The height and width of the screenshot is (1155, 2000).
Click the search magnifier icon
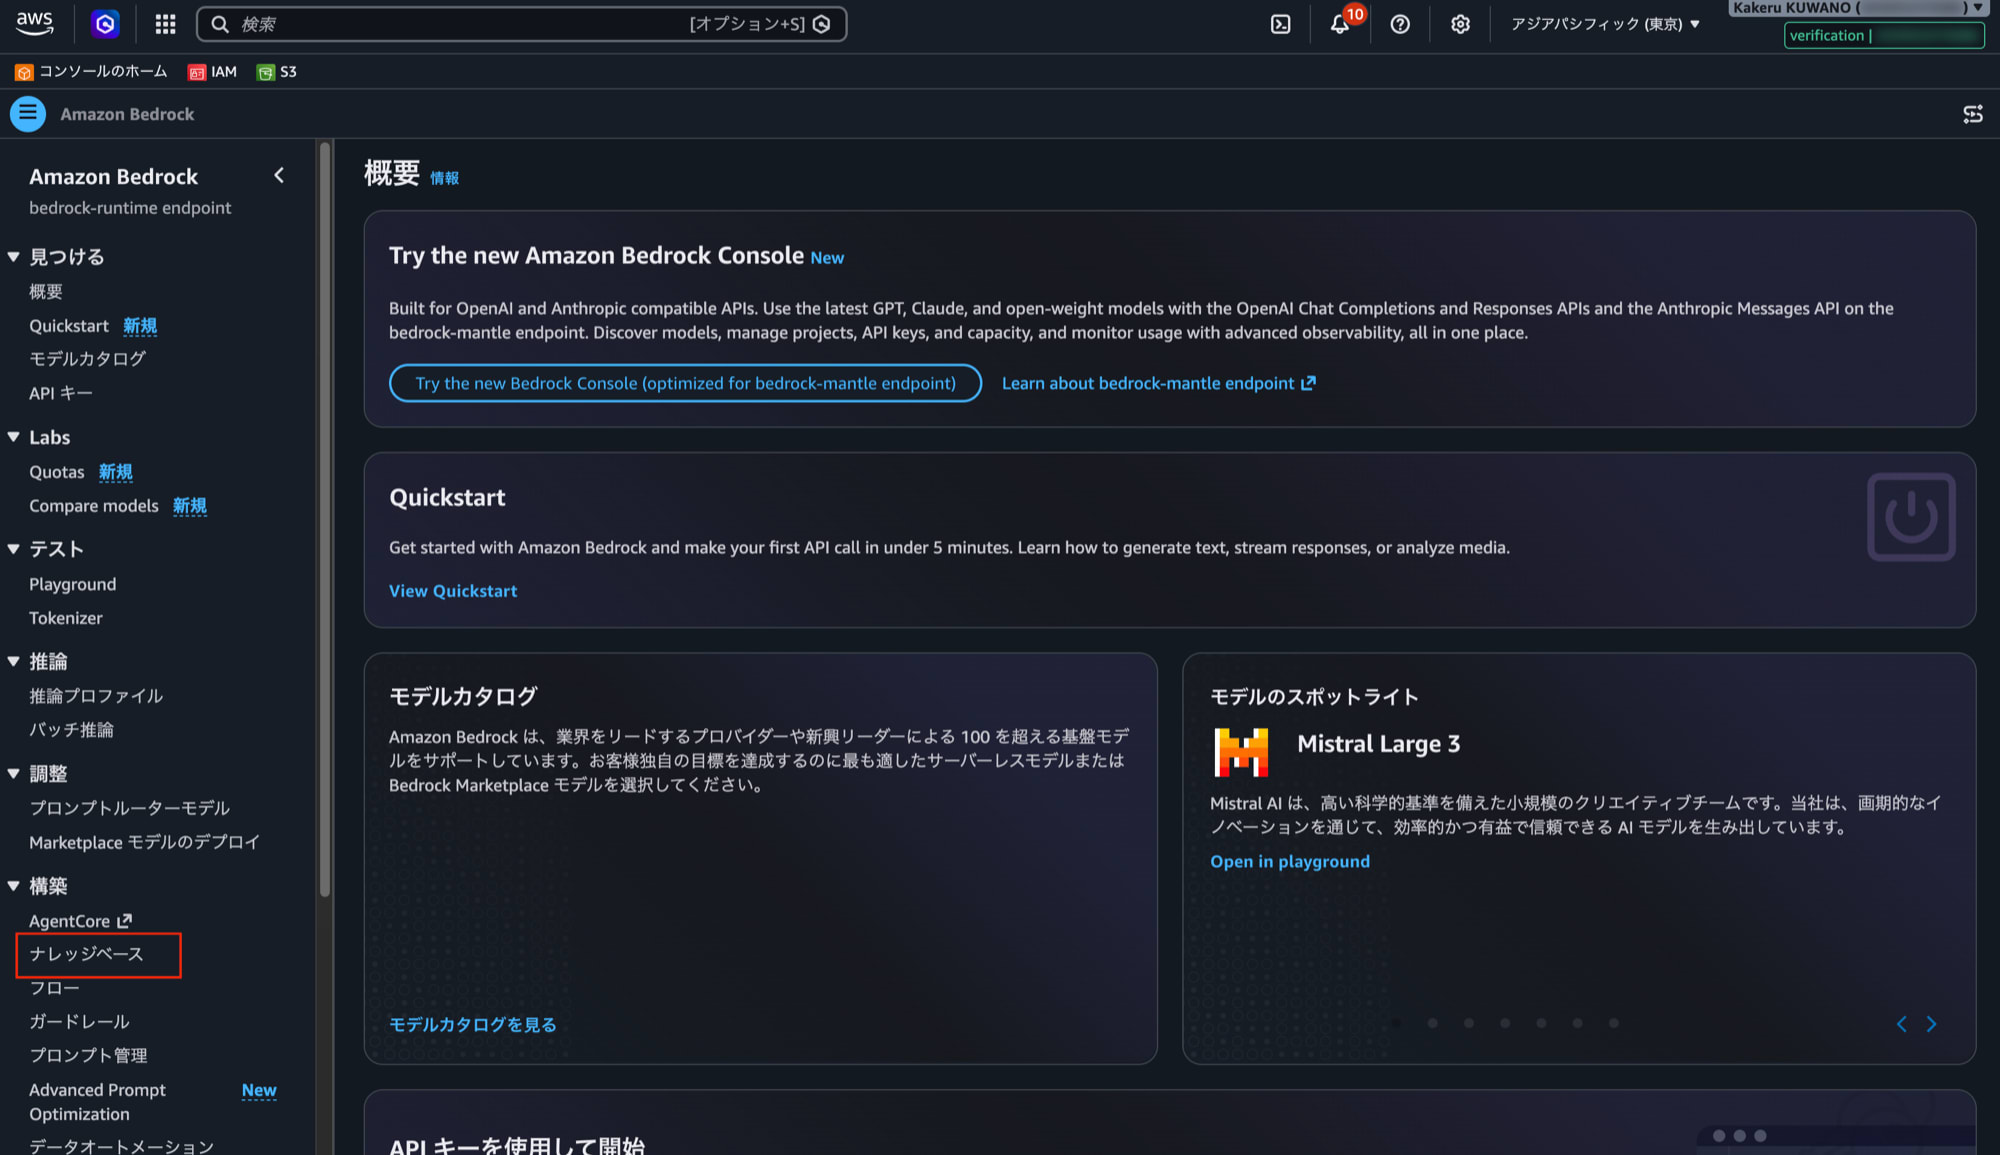click(x=220, y=24)
